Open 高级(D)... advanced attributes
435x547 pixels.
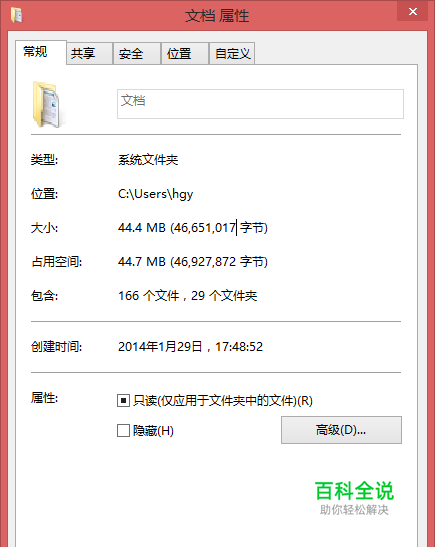click(x=341, y=430)
